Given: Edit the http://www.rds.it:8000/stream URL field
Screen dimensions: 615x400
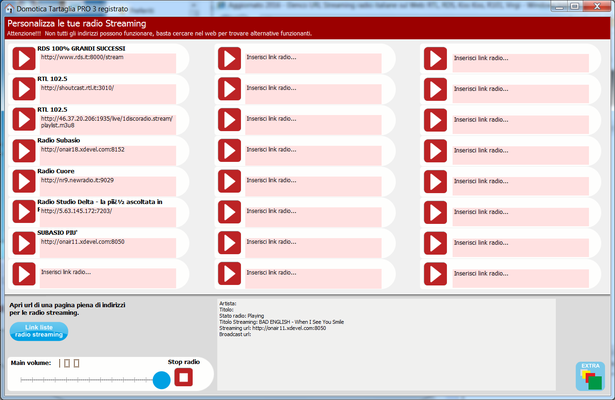Looking at the screenshot, I should point(107,63).
